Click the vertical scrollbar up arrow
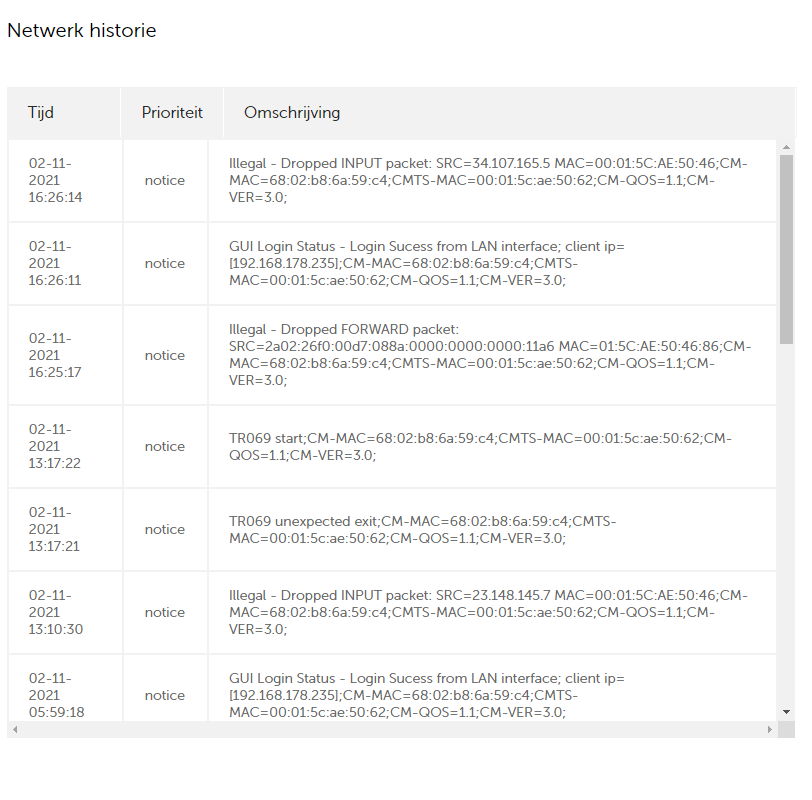812x800 pixels. tap(786, 147)
